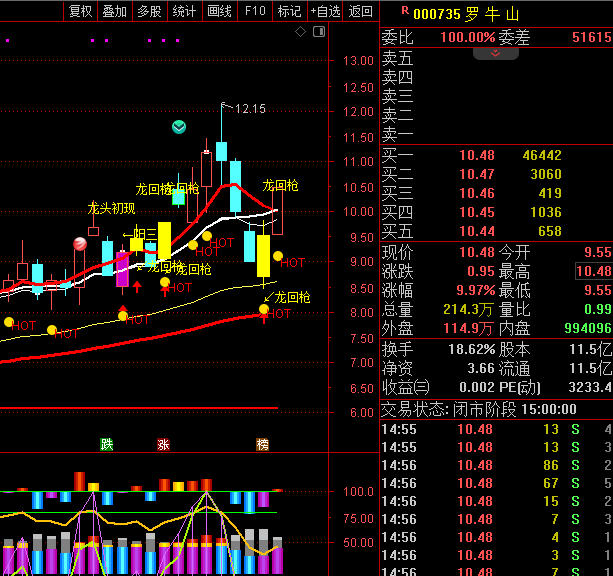Image resolution: width=613 pixels, height=576 pixels.
Task: Open the 复权 price adjustment menu
Action: point(81,11)
